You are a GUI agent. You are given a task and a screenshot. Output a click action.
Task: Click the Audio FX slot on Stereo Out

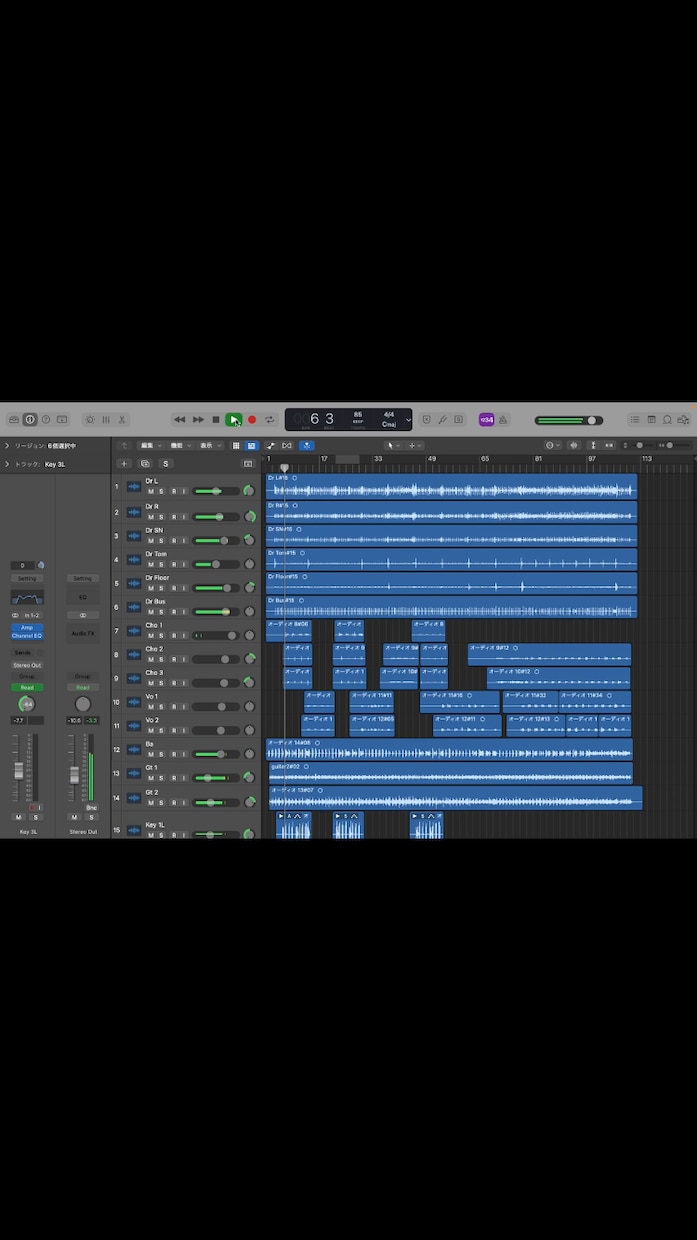coord(83,633)
